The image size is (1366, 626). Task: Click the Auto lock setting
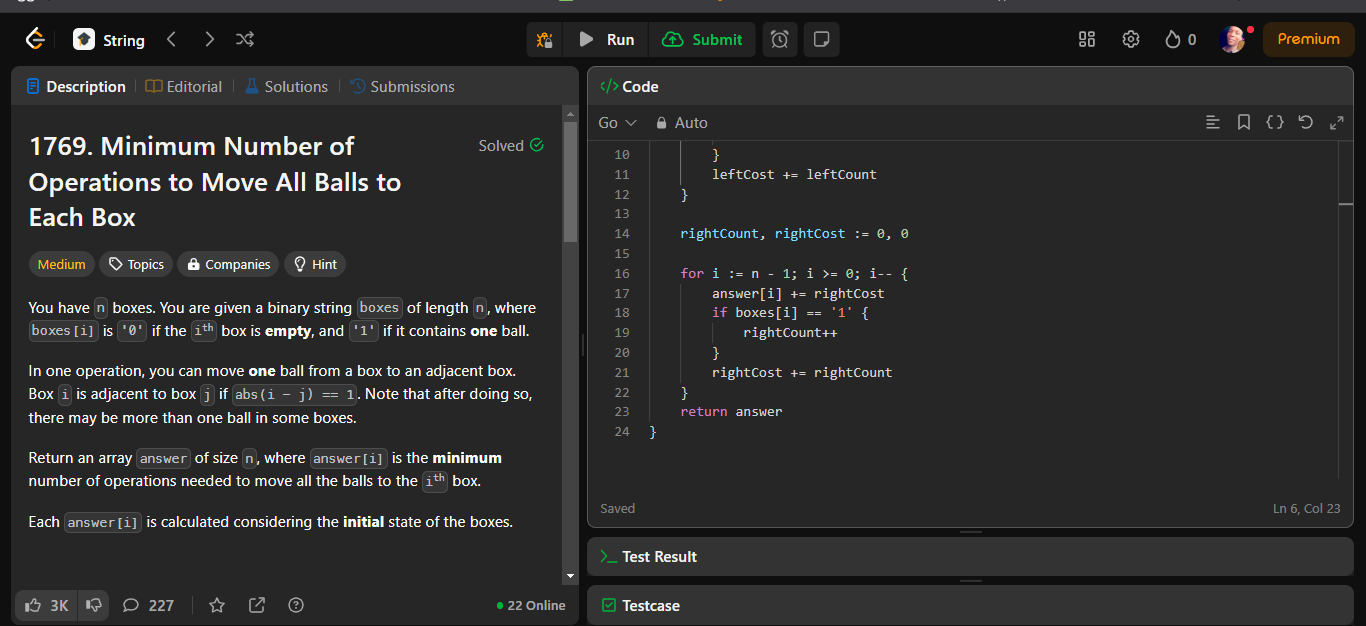[x=681, y=123]
